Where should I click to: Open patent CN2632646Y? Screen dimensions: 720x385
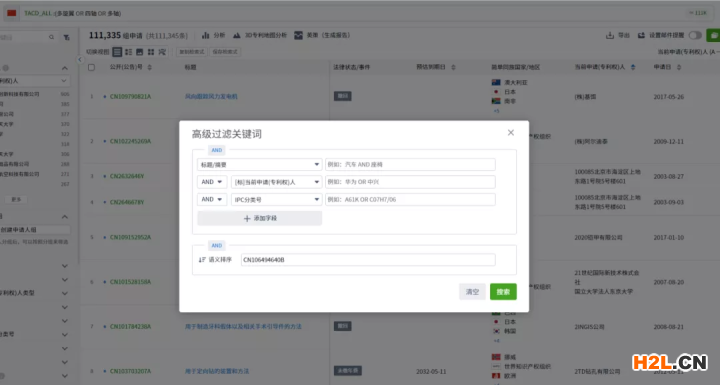tap(127, 176)
